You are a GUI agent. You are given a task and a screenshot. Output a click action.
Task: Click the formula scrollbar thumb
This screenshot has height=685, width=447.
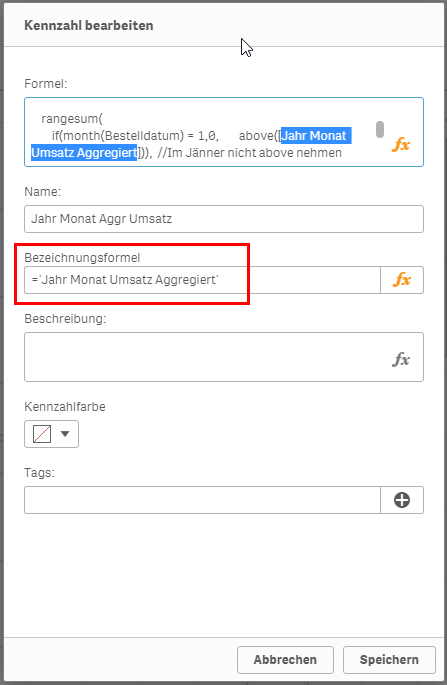[380, 129]
